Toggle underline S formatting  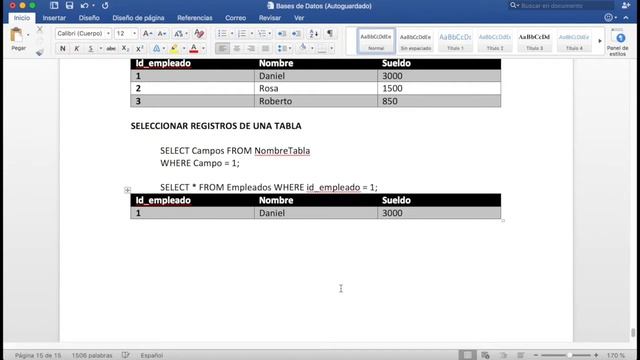91,49
